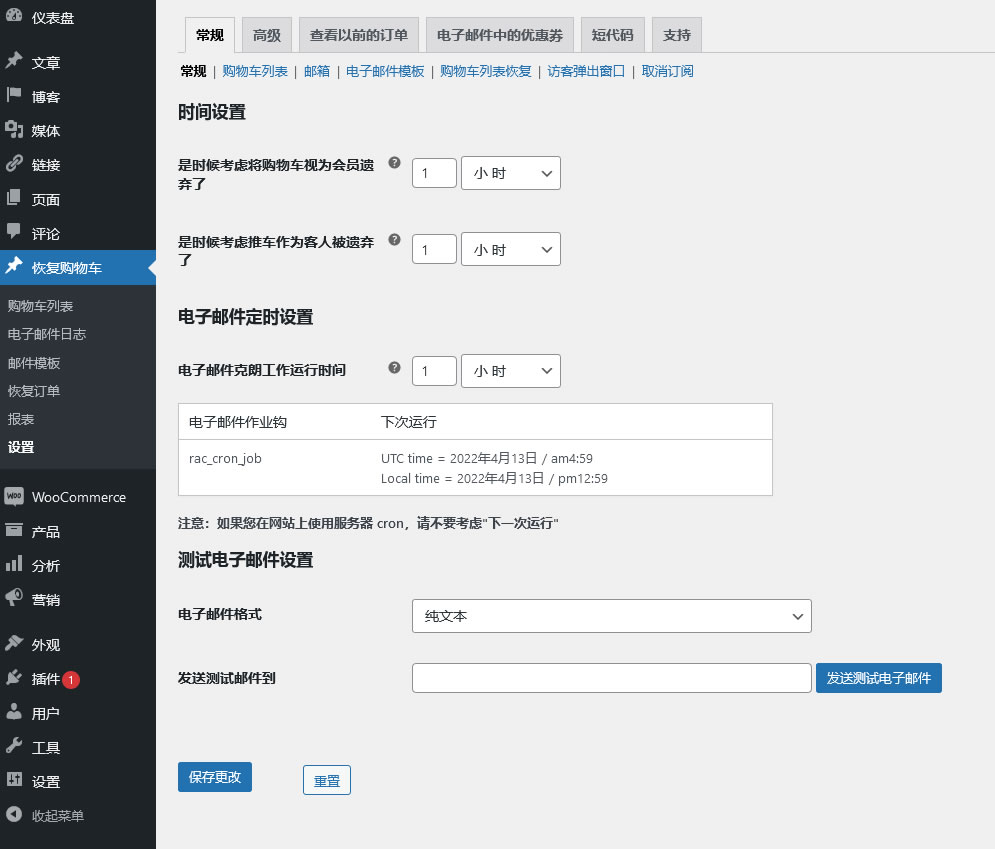Click the Local time pm12:59 text
The height and width of the screenshot is (849, 995).
(494, 478)
